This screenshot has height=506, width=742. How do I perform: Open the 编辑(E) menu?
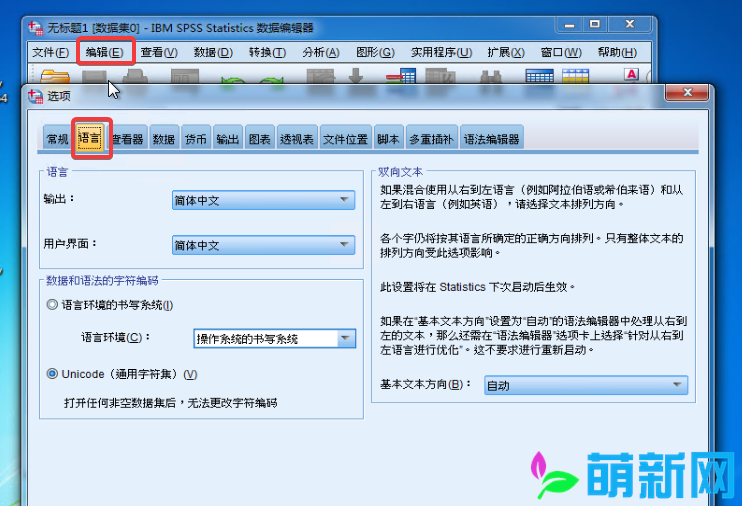pyautogui.click(x=105, y=52)
